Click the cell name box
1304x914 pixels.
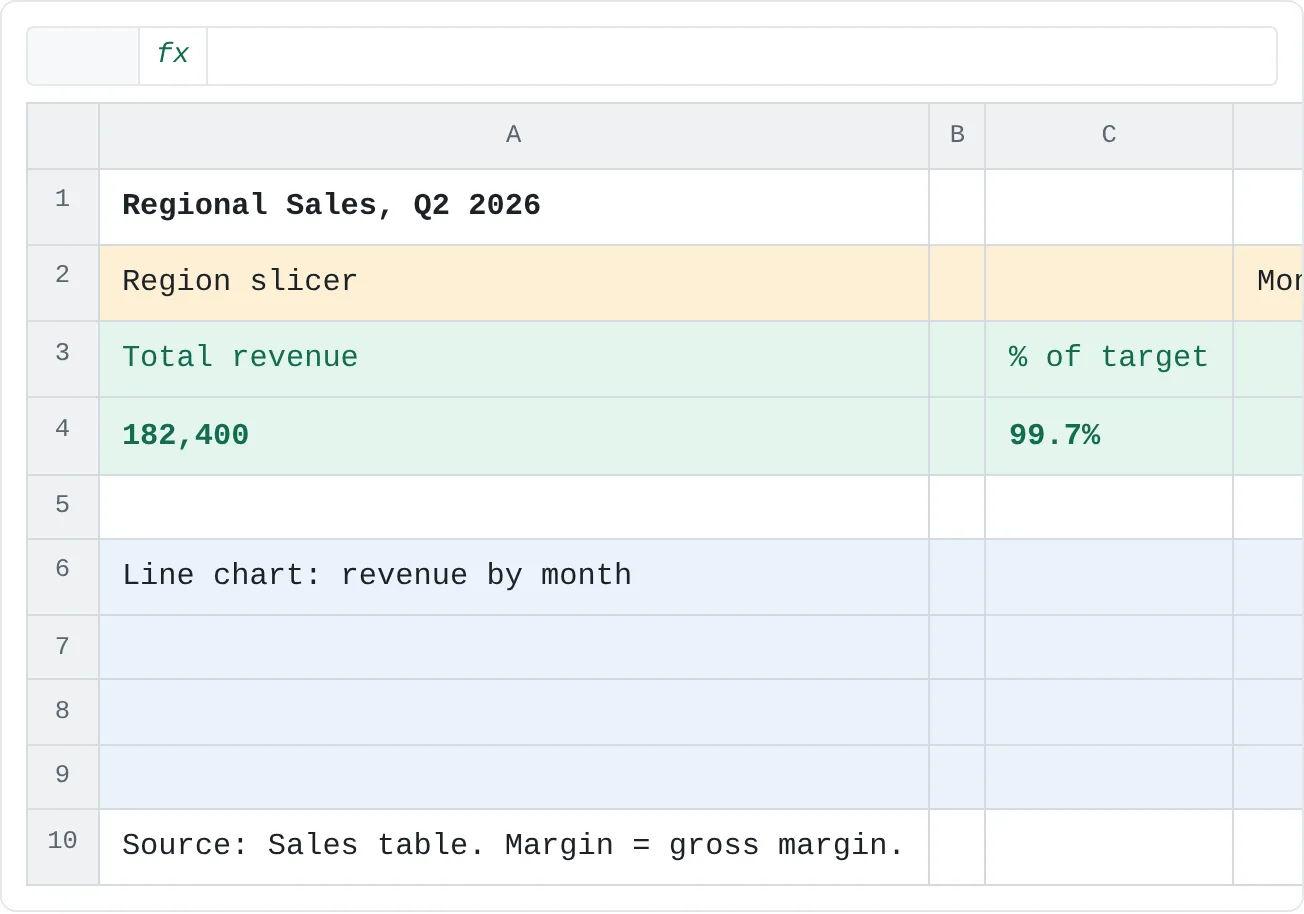pyautogui.click(x=83, y=56)
